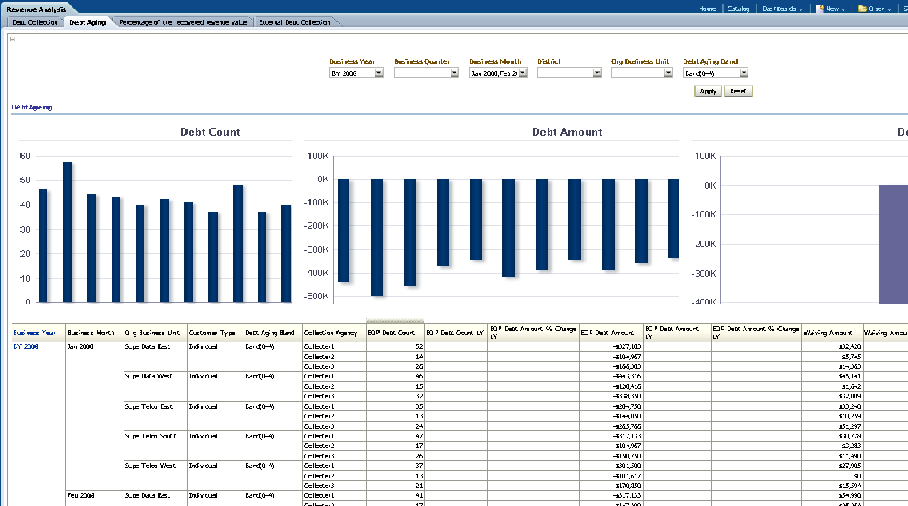
Task: Click the Home link in header
Action: (x=708, y=9)
